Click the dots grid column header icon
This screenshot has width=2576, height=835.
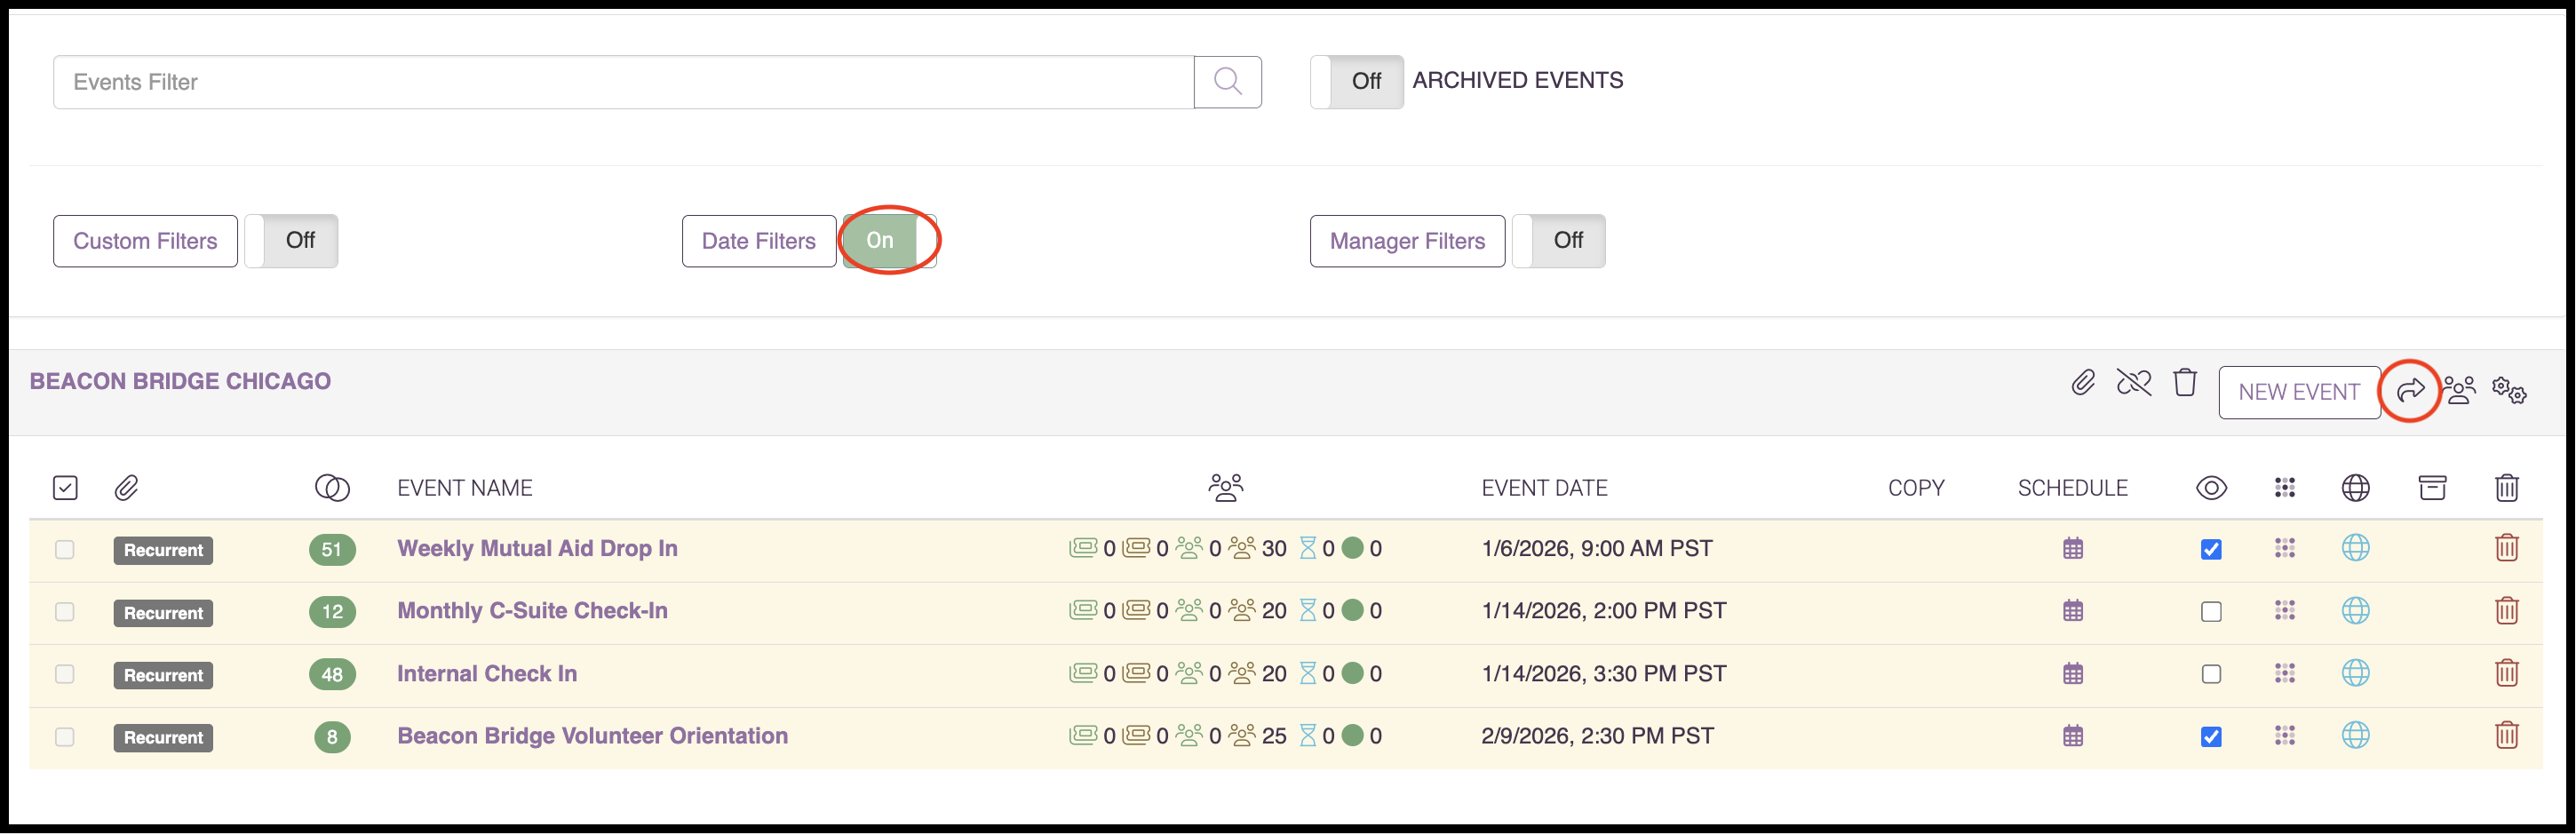tap(2284, 488)
